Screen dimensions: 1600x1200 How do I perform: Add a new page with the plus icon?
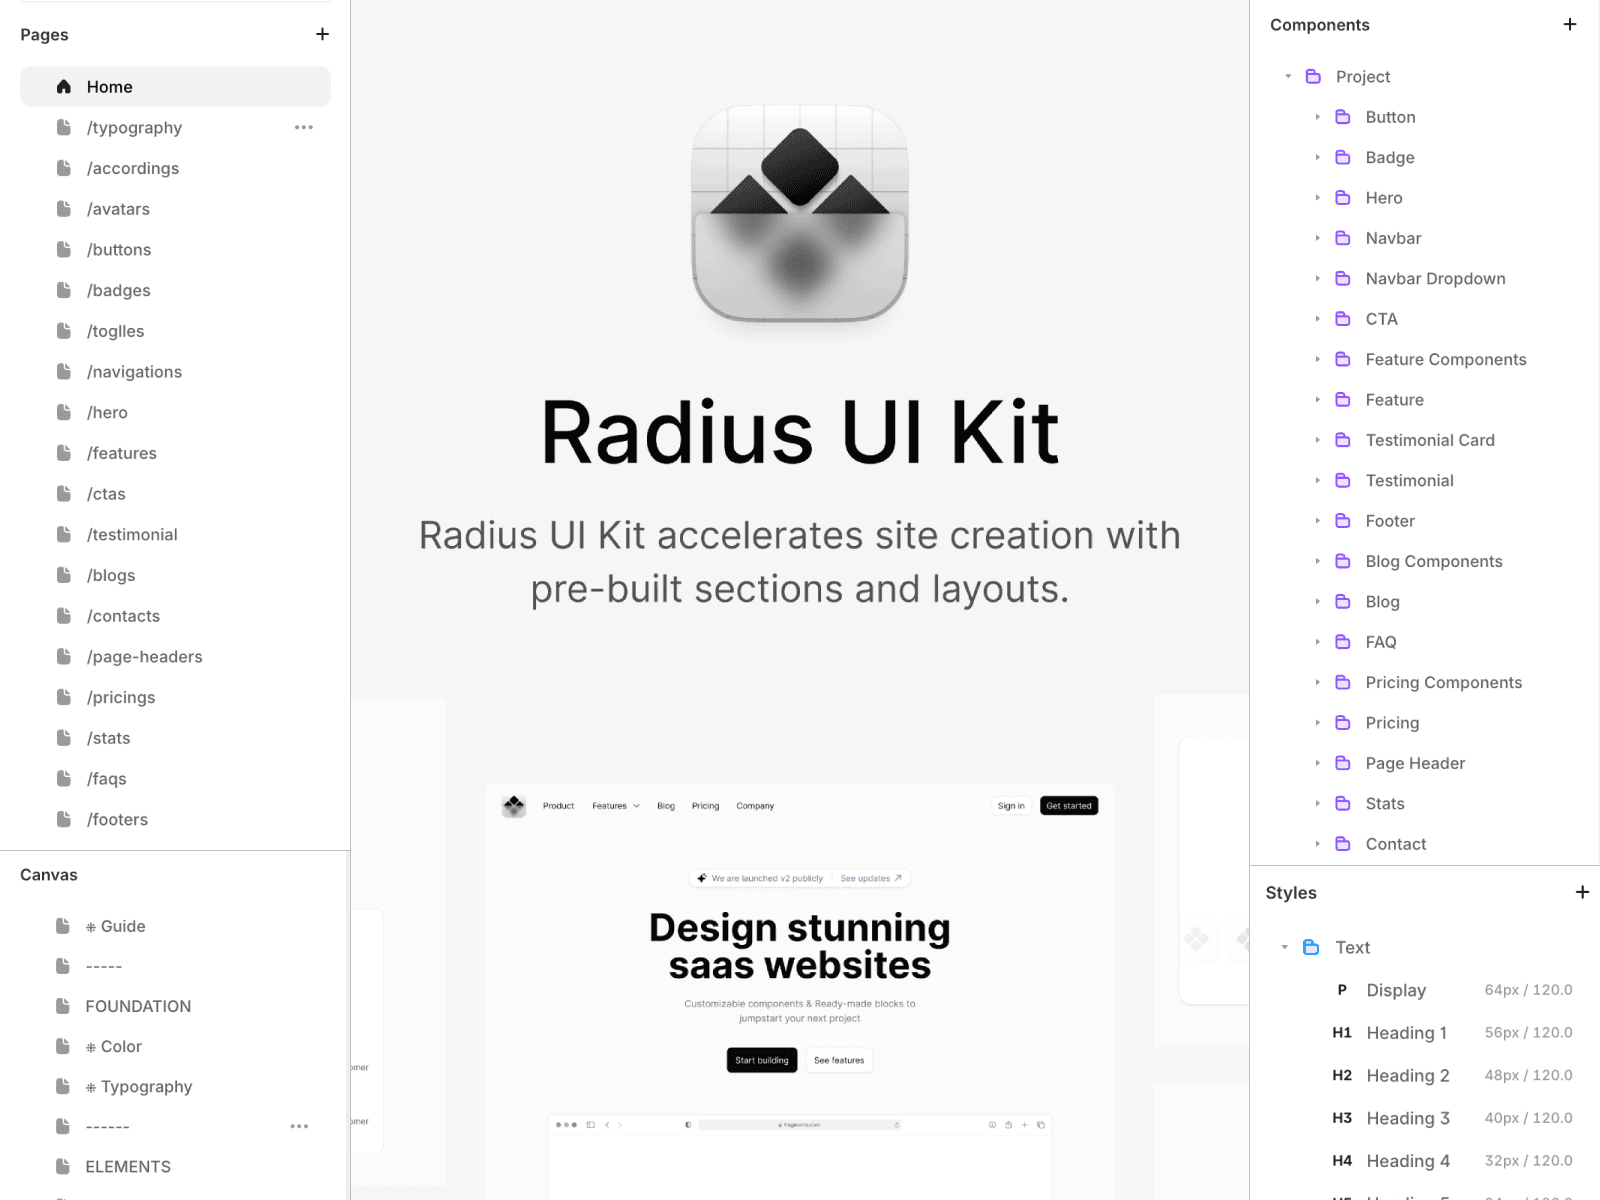coord(322,33)
